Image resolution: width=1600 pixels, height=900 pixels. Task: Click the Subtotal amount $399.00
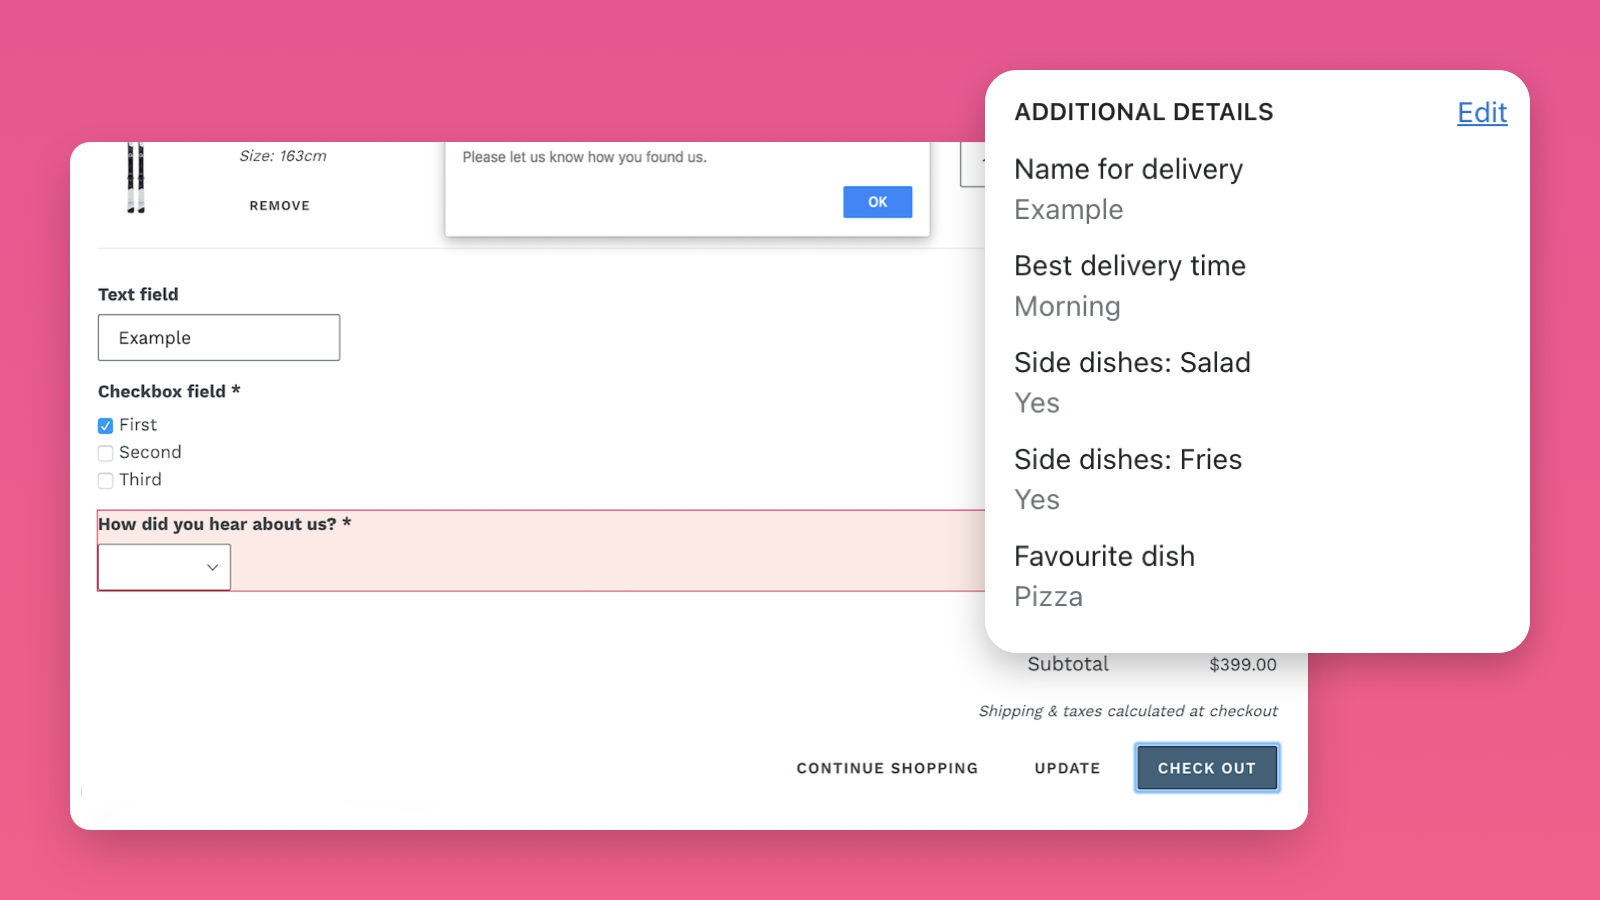1242,664
